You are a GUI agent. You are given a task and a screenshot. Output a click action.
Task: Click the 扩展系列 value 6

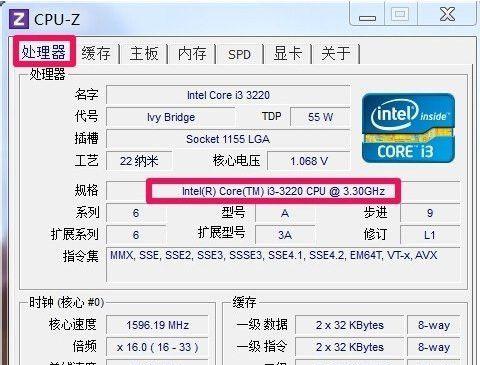click(136, 235)
